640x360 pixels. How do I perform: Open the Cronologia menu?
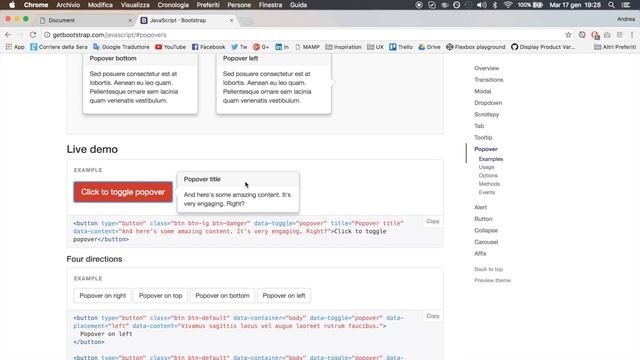173,5
